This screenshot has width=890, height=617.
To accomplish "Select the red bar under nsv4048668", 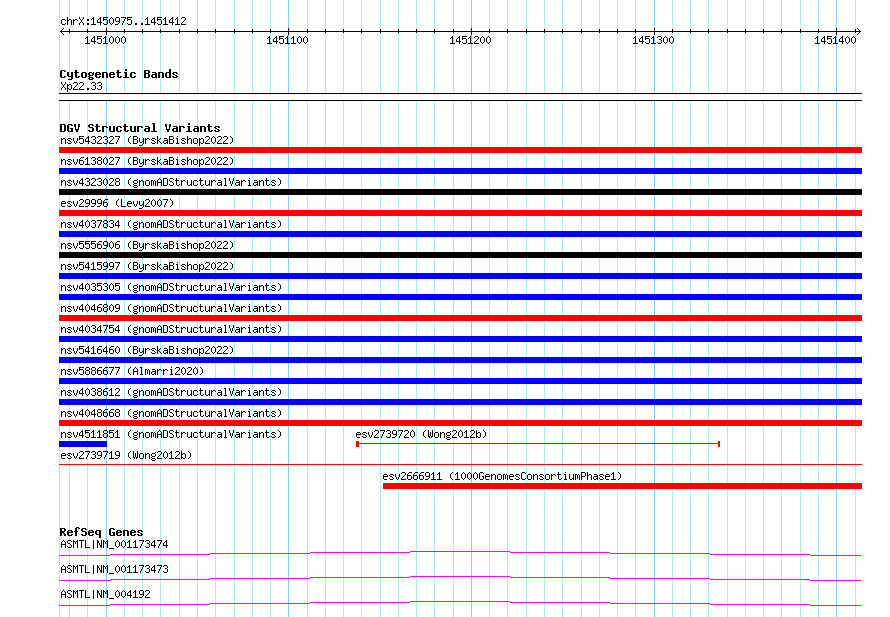I will [460, 423].
